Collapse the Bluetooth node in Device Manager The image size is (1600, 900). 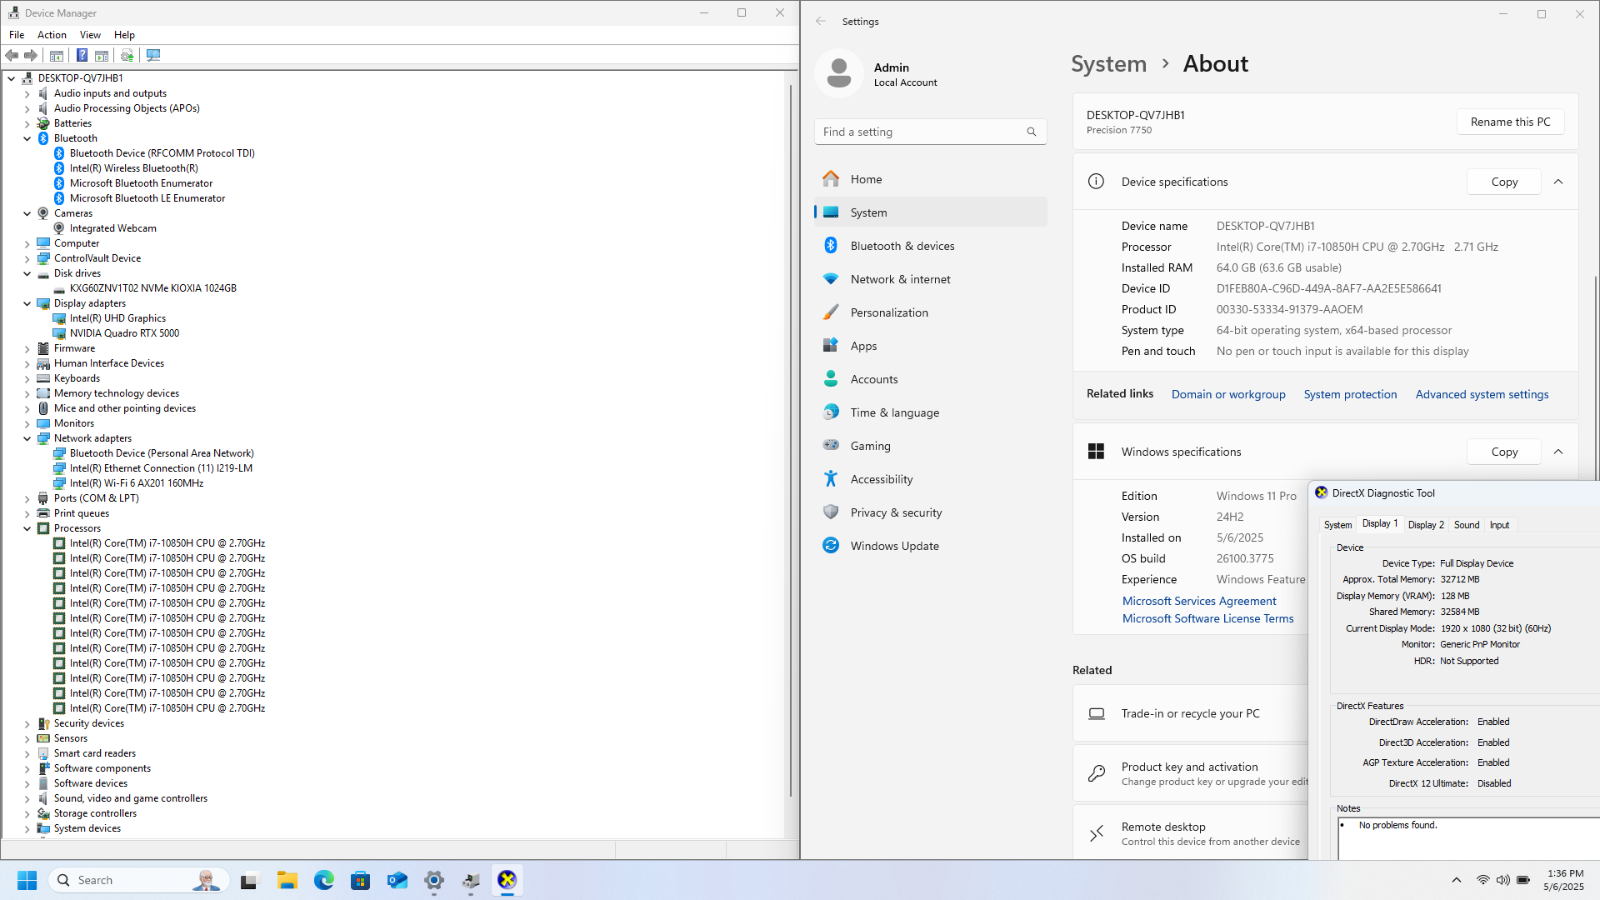27,138
